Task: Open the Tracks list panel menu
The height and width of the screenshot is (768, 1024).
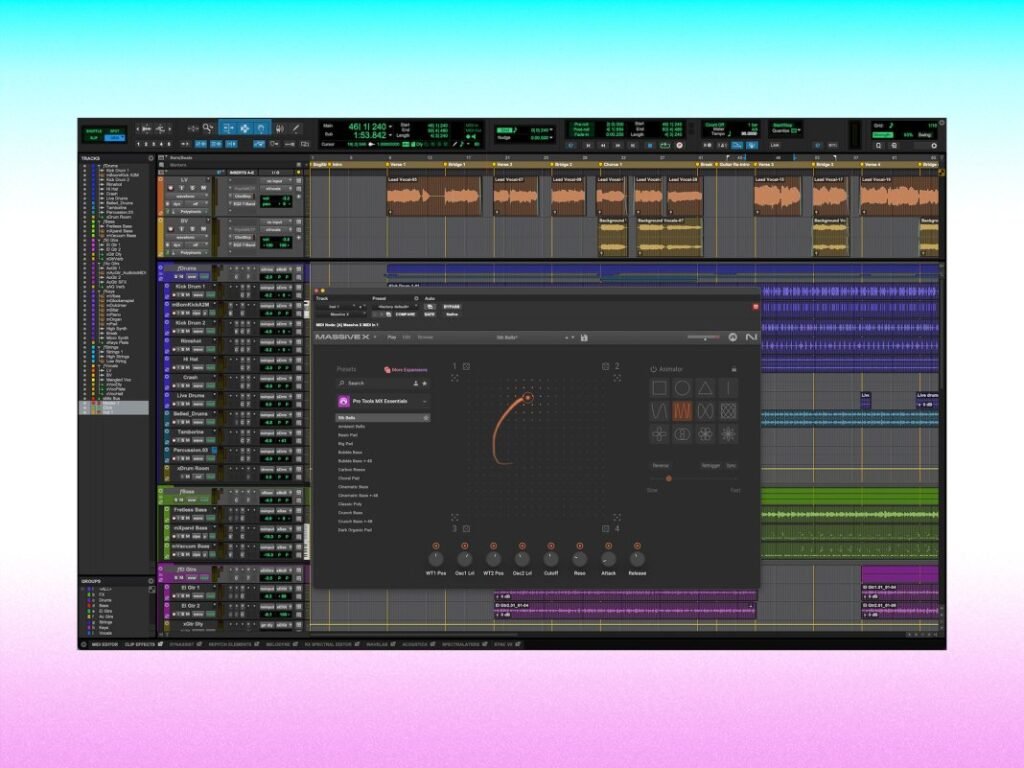Action: [151, 158]
